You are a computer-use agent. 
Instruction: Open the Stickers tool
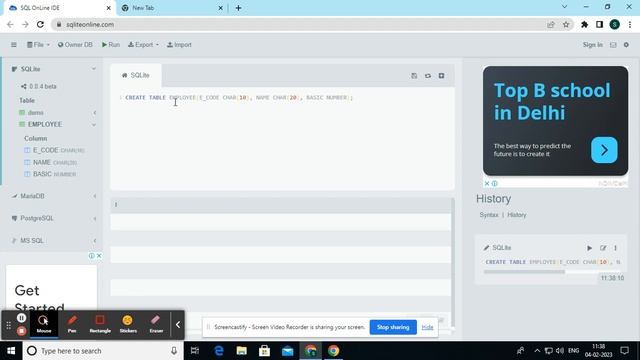click(x=128, y=324)
